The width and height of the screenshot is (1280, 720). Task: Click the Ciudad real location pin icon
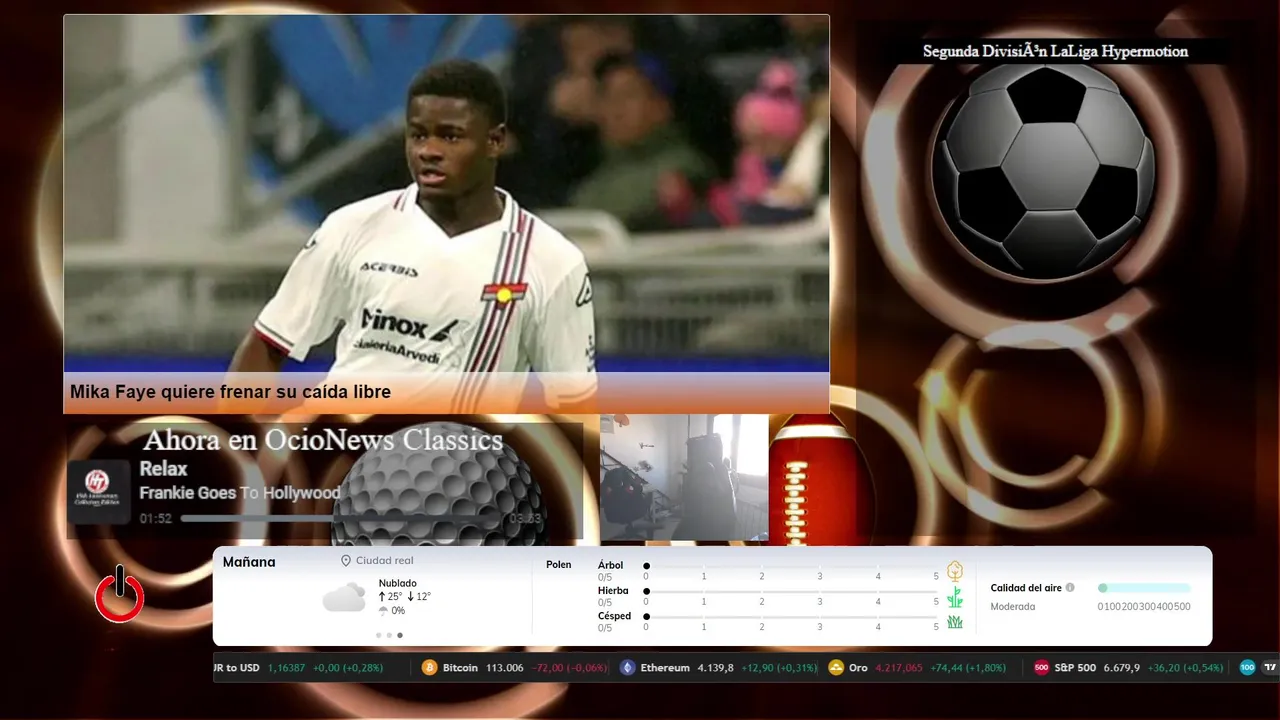[346, 561]
